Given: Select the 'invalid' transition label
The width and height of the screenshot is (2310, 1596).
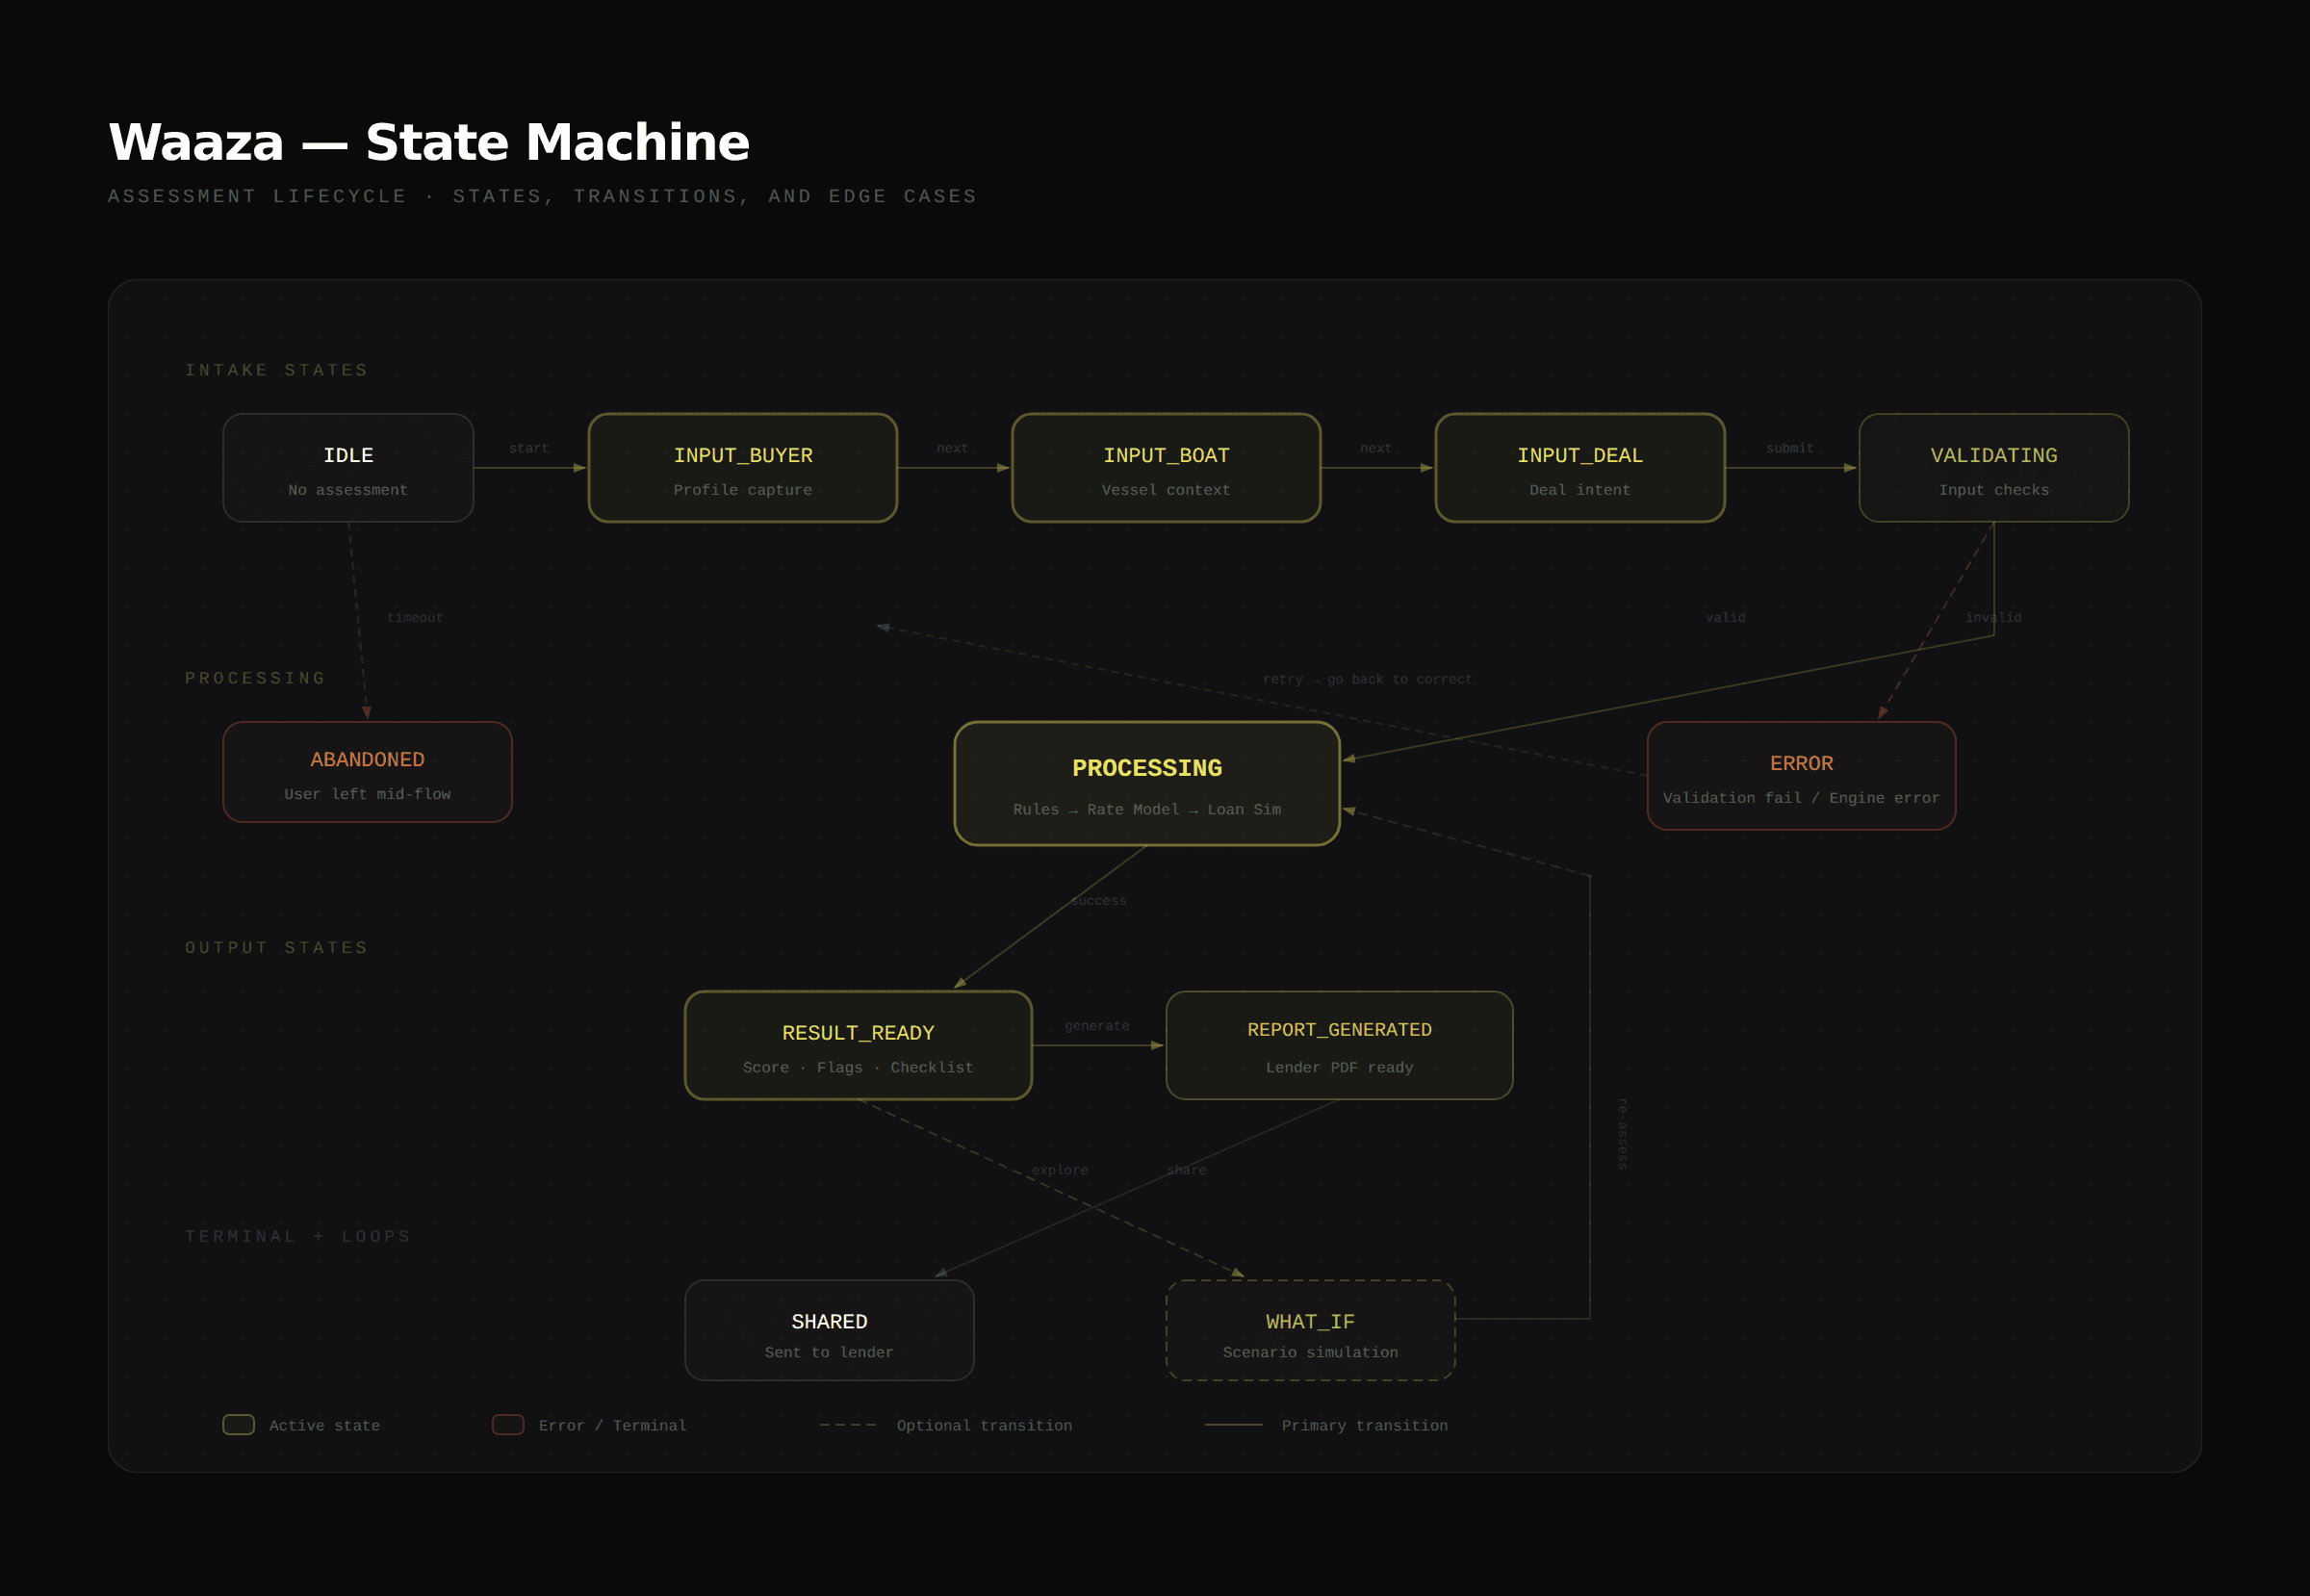Looking at the screenshot, I should [1995, 617].
